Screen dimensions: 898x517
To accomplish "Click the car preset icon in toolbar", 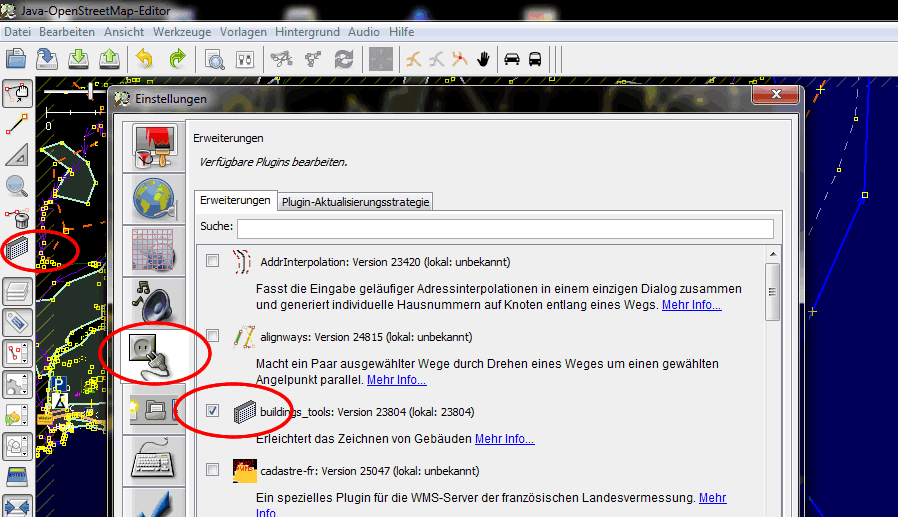I will 512,59.
